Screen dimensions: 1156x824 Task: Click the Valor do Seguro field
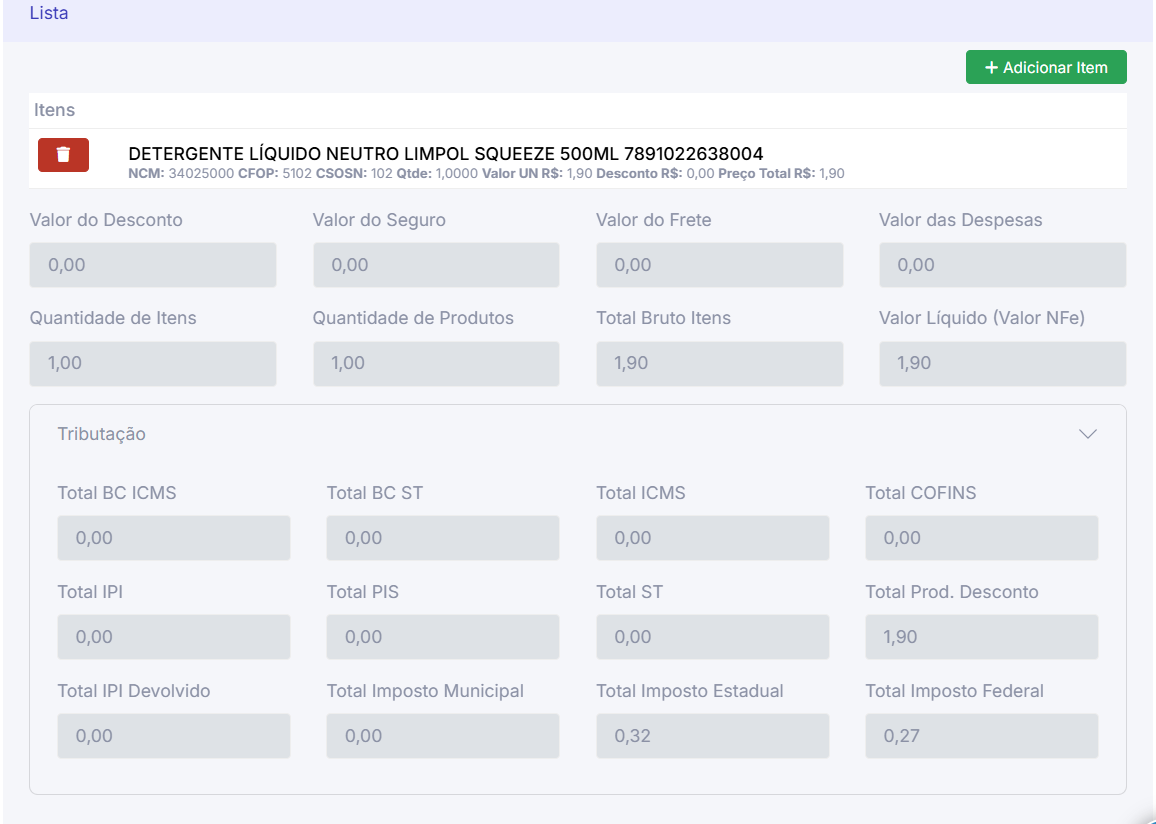(x=436, y=265)
